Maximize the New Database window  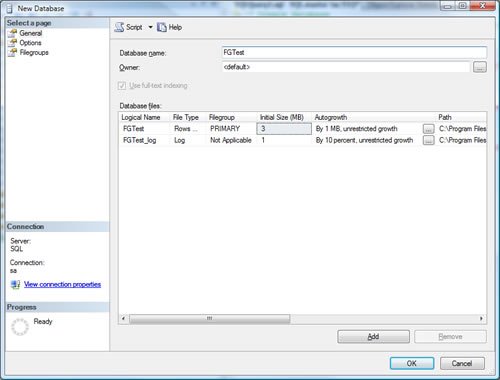point(463,6)
